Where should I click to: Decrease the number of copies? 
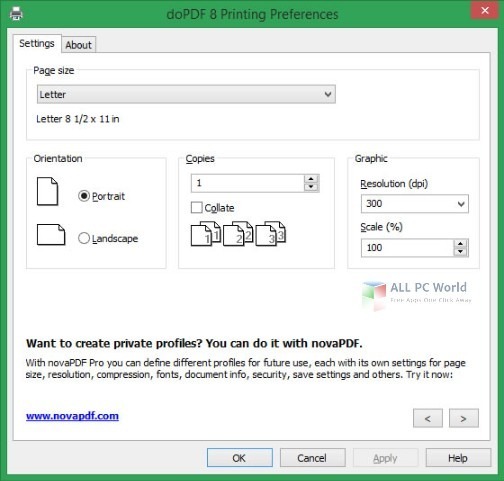click(311, 187)
